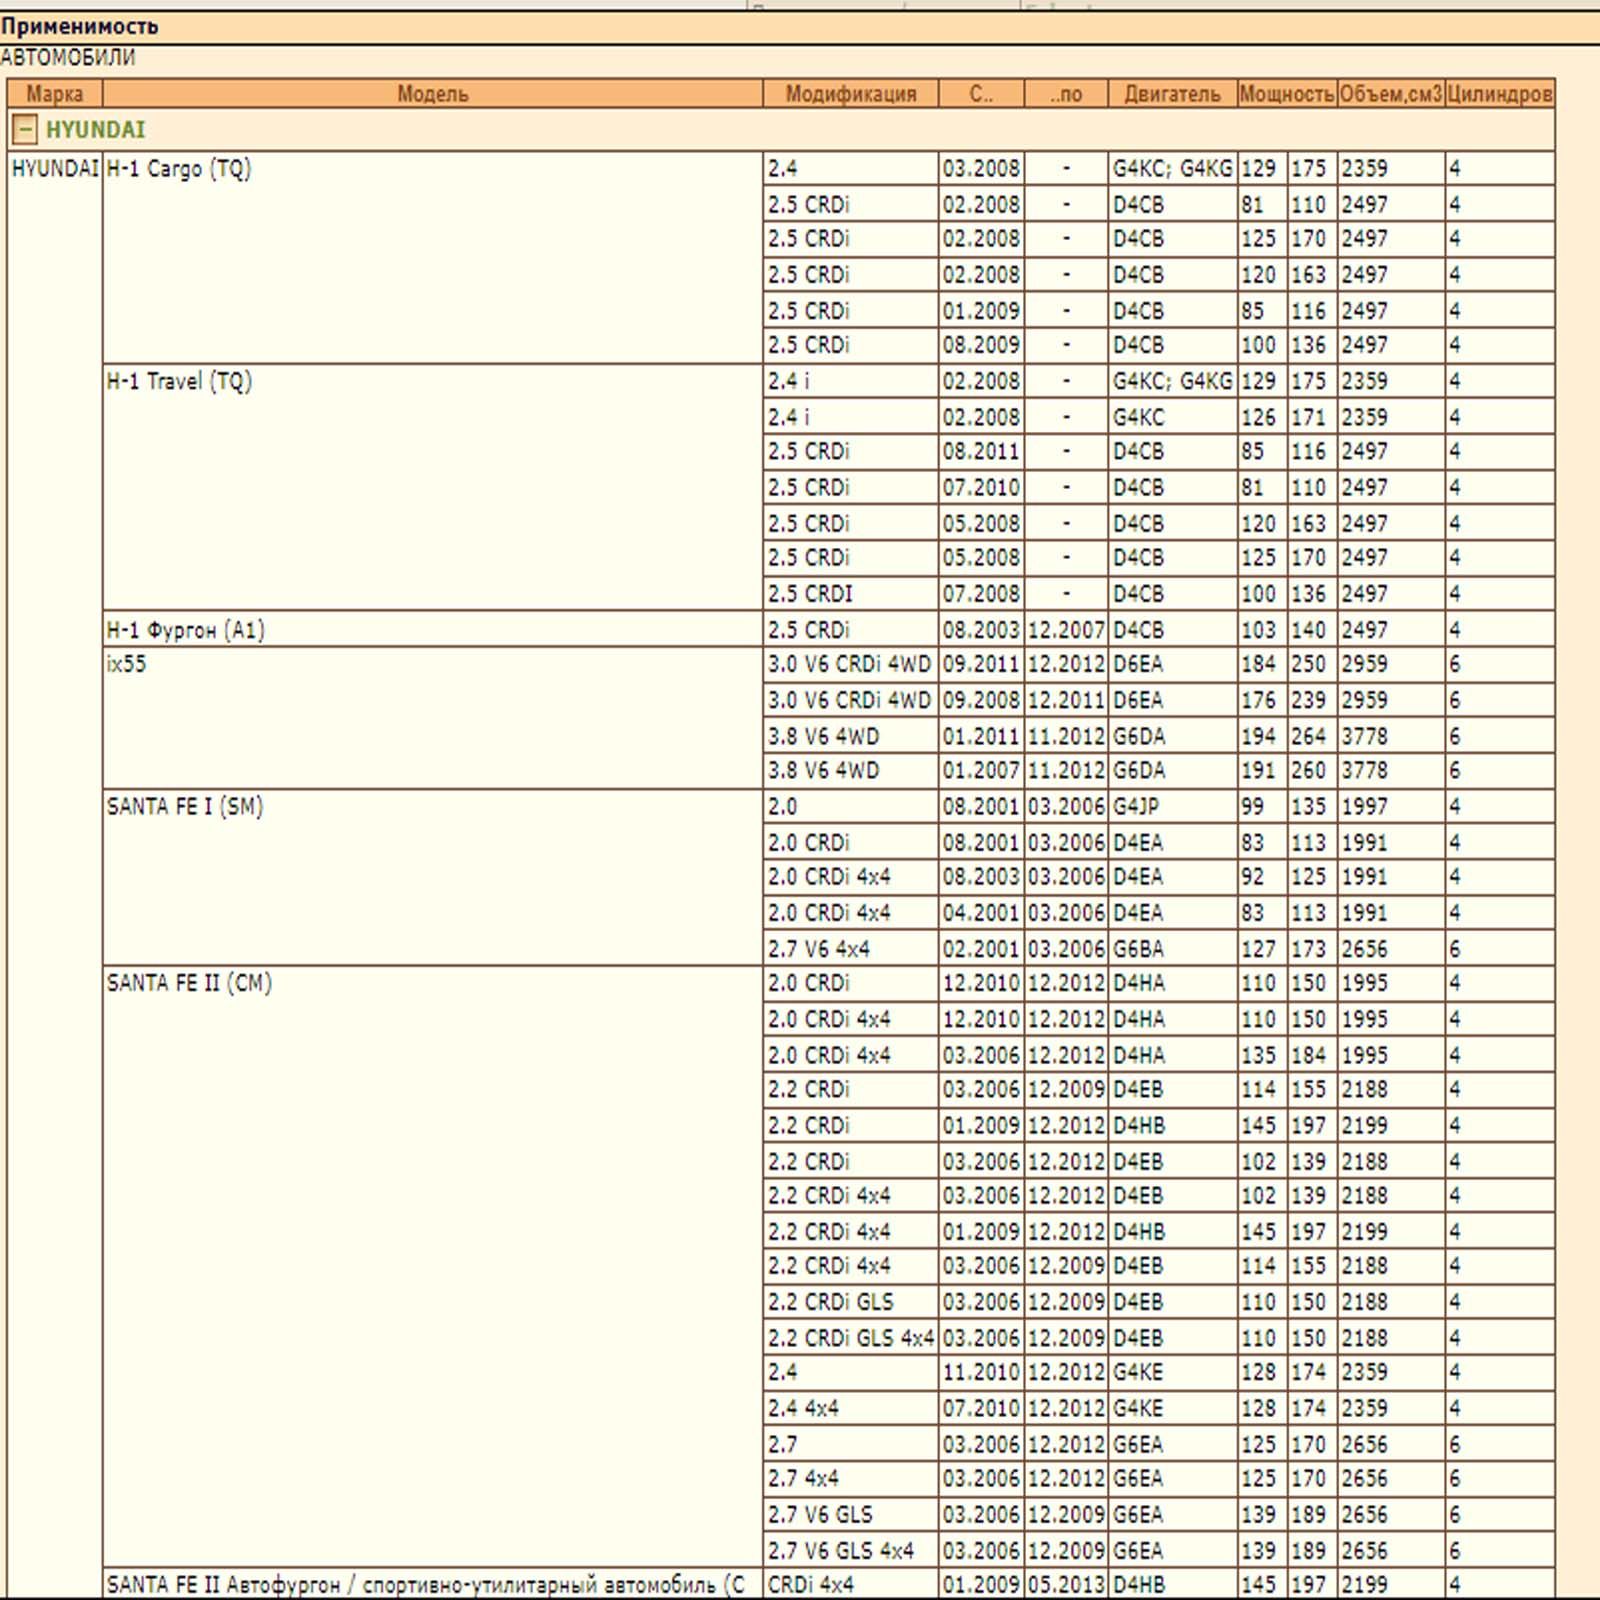Click the Мощность column header
Screen dimensions: 1600x1600
(1286, 94)
